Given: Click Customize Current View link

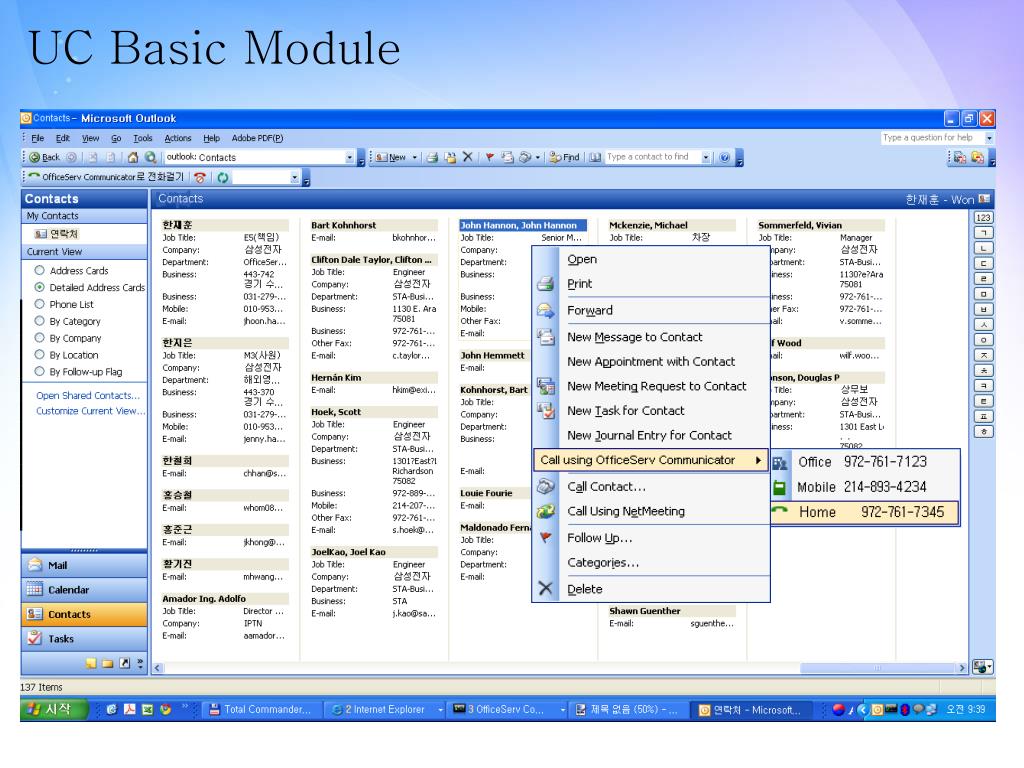Looking at the screenshot, I should pyautogui.click(x=91, y=411).
